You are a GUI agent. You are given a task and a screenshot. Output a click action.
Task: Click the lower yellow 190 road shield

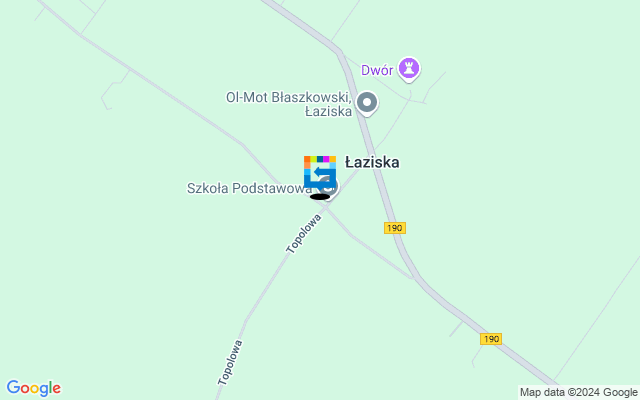[x=491, y=339]
